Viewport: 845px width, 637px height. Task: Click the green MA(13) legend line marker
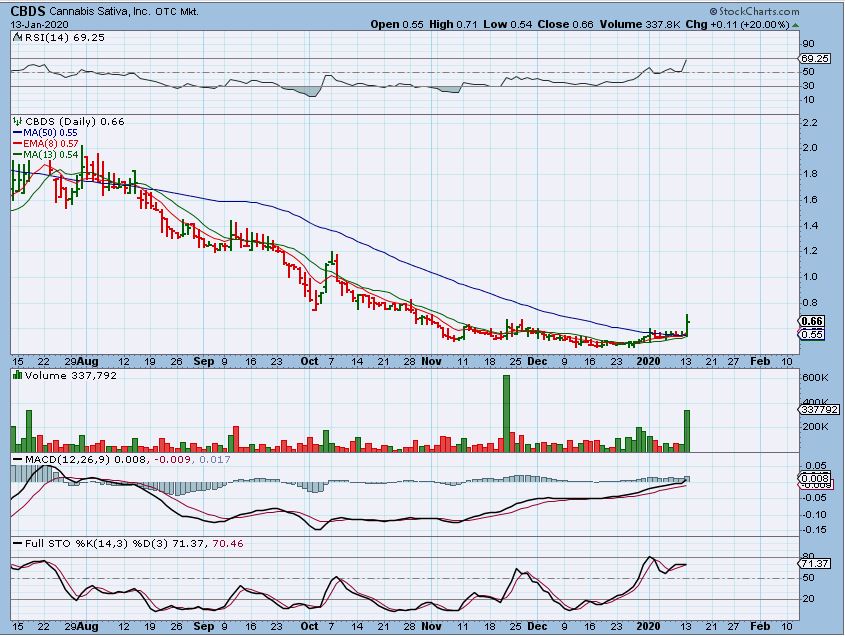pyautogui.click(x=17, y=155)
